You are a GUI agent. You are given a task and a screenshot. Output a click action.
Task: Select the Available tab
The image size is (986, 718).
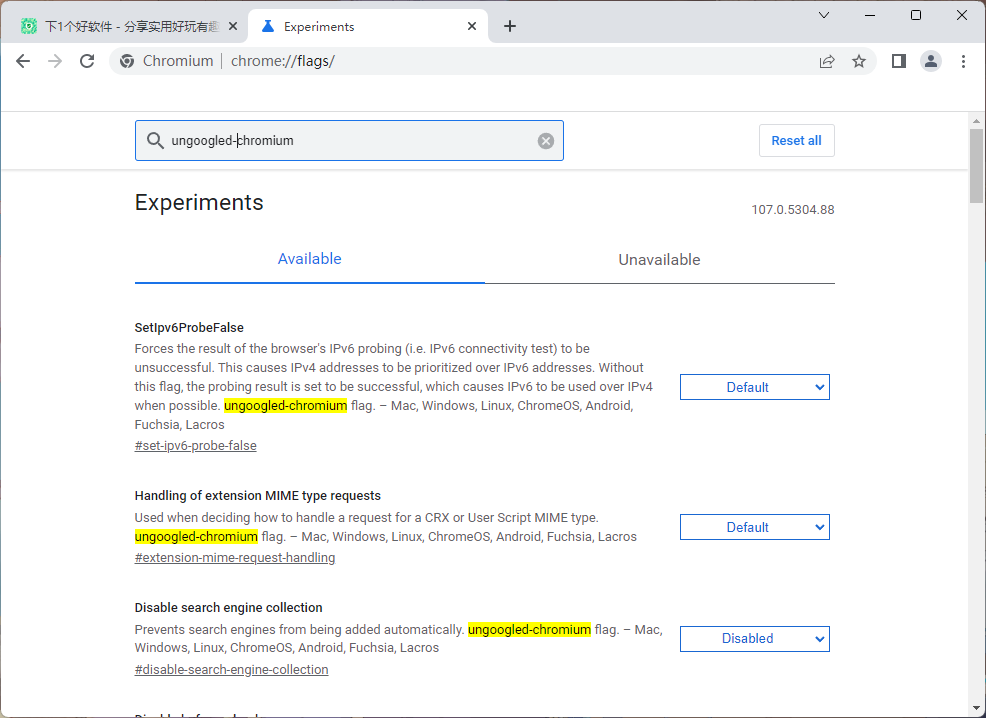[309, 259]
